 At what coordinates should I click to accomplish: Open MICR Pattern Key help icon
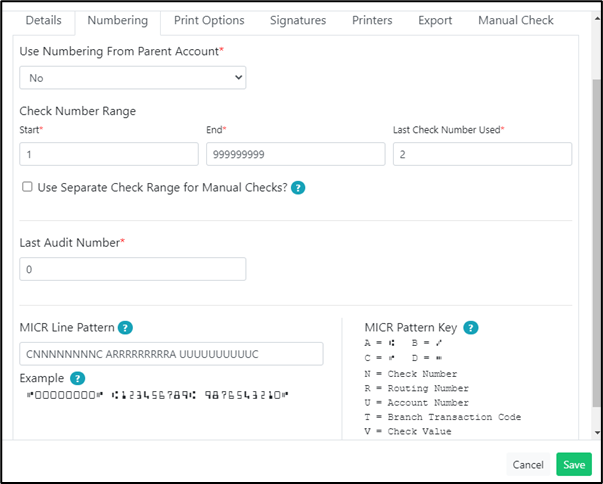pyautogui.click(x=471, y=328)
